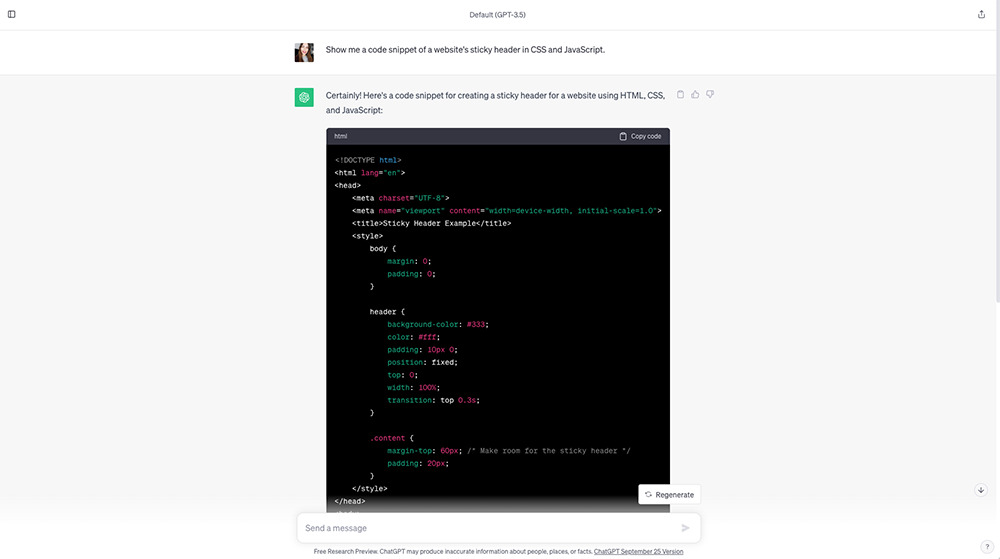Click the background-color: #333 line

438,324
